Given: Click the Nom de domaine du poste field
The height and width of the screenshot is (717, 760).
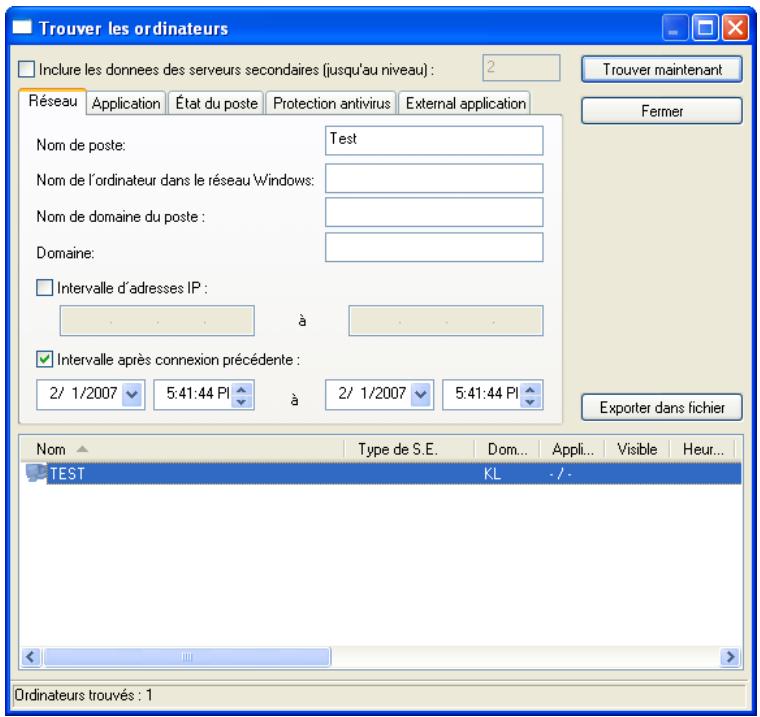Looking at the screenshot, I should 434,212.
